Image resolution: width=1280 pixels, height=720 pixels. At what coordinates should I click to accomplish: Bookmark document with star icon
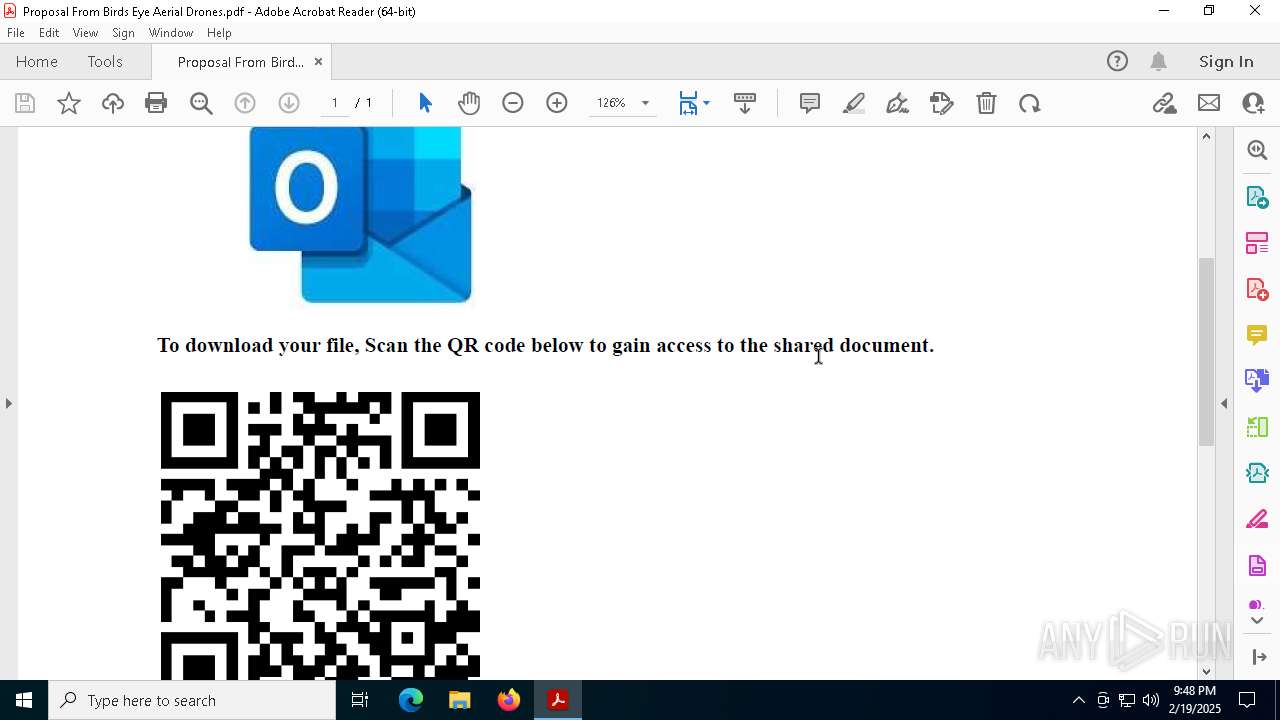coord(69,103)
